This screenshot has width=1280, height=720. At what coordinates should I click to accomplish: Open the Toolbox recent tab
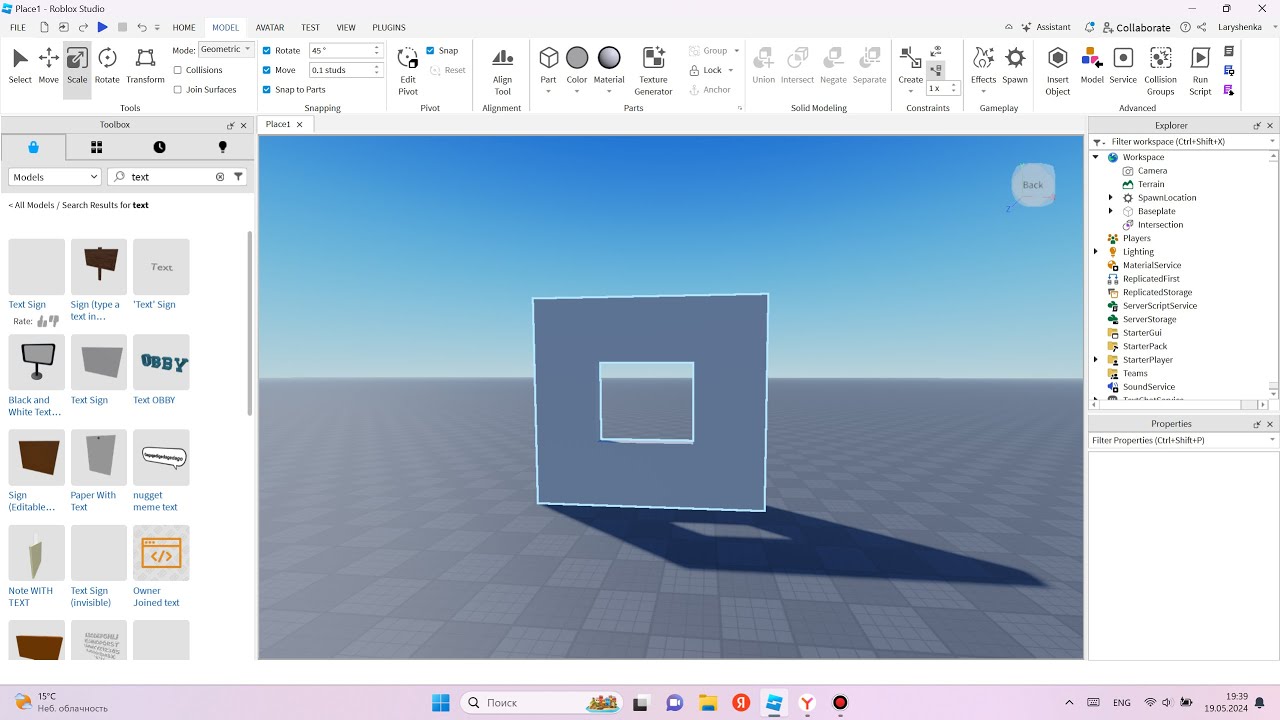pyautogui.click(x=159, y=147)
